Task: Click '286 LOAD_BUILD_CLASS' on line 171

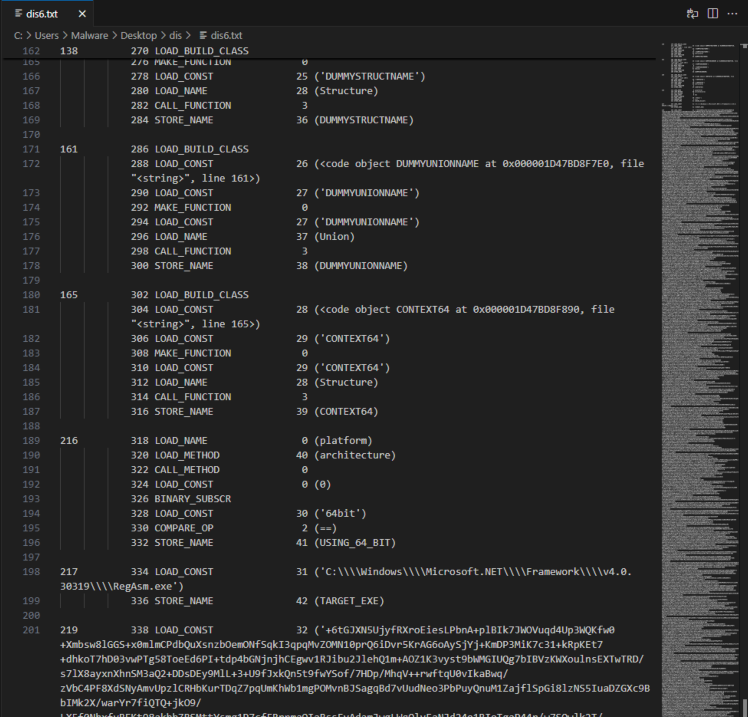Action: click(190, 149)
